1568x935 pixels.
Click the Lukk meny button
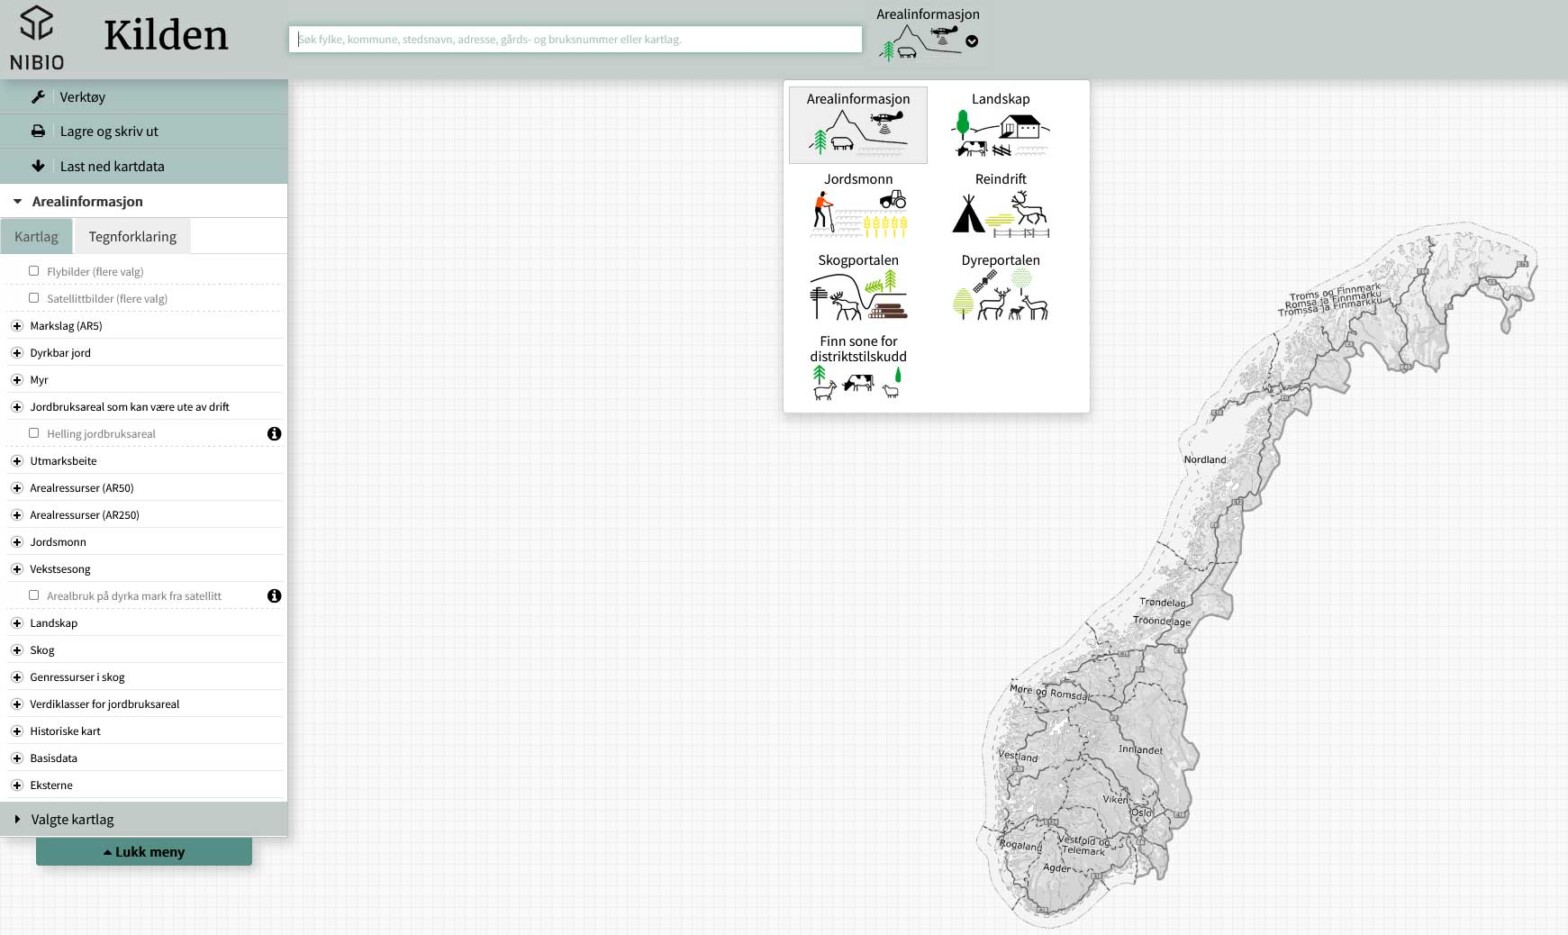click(x=144, y=852)
